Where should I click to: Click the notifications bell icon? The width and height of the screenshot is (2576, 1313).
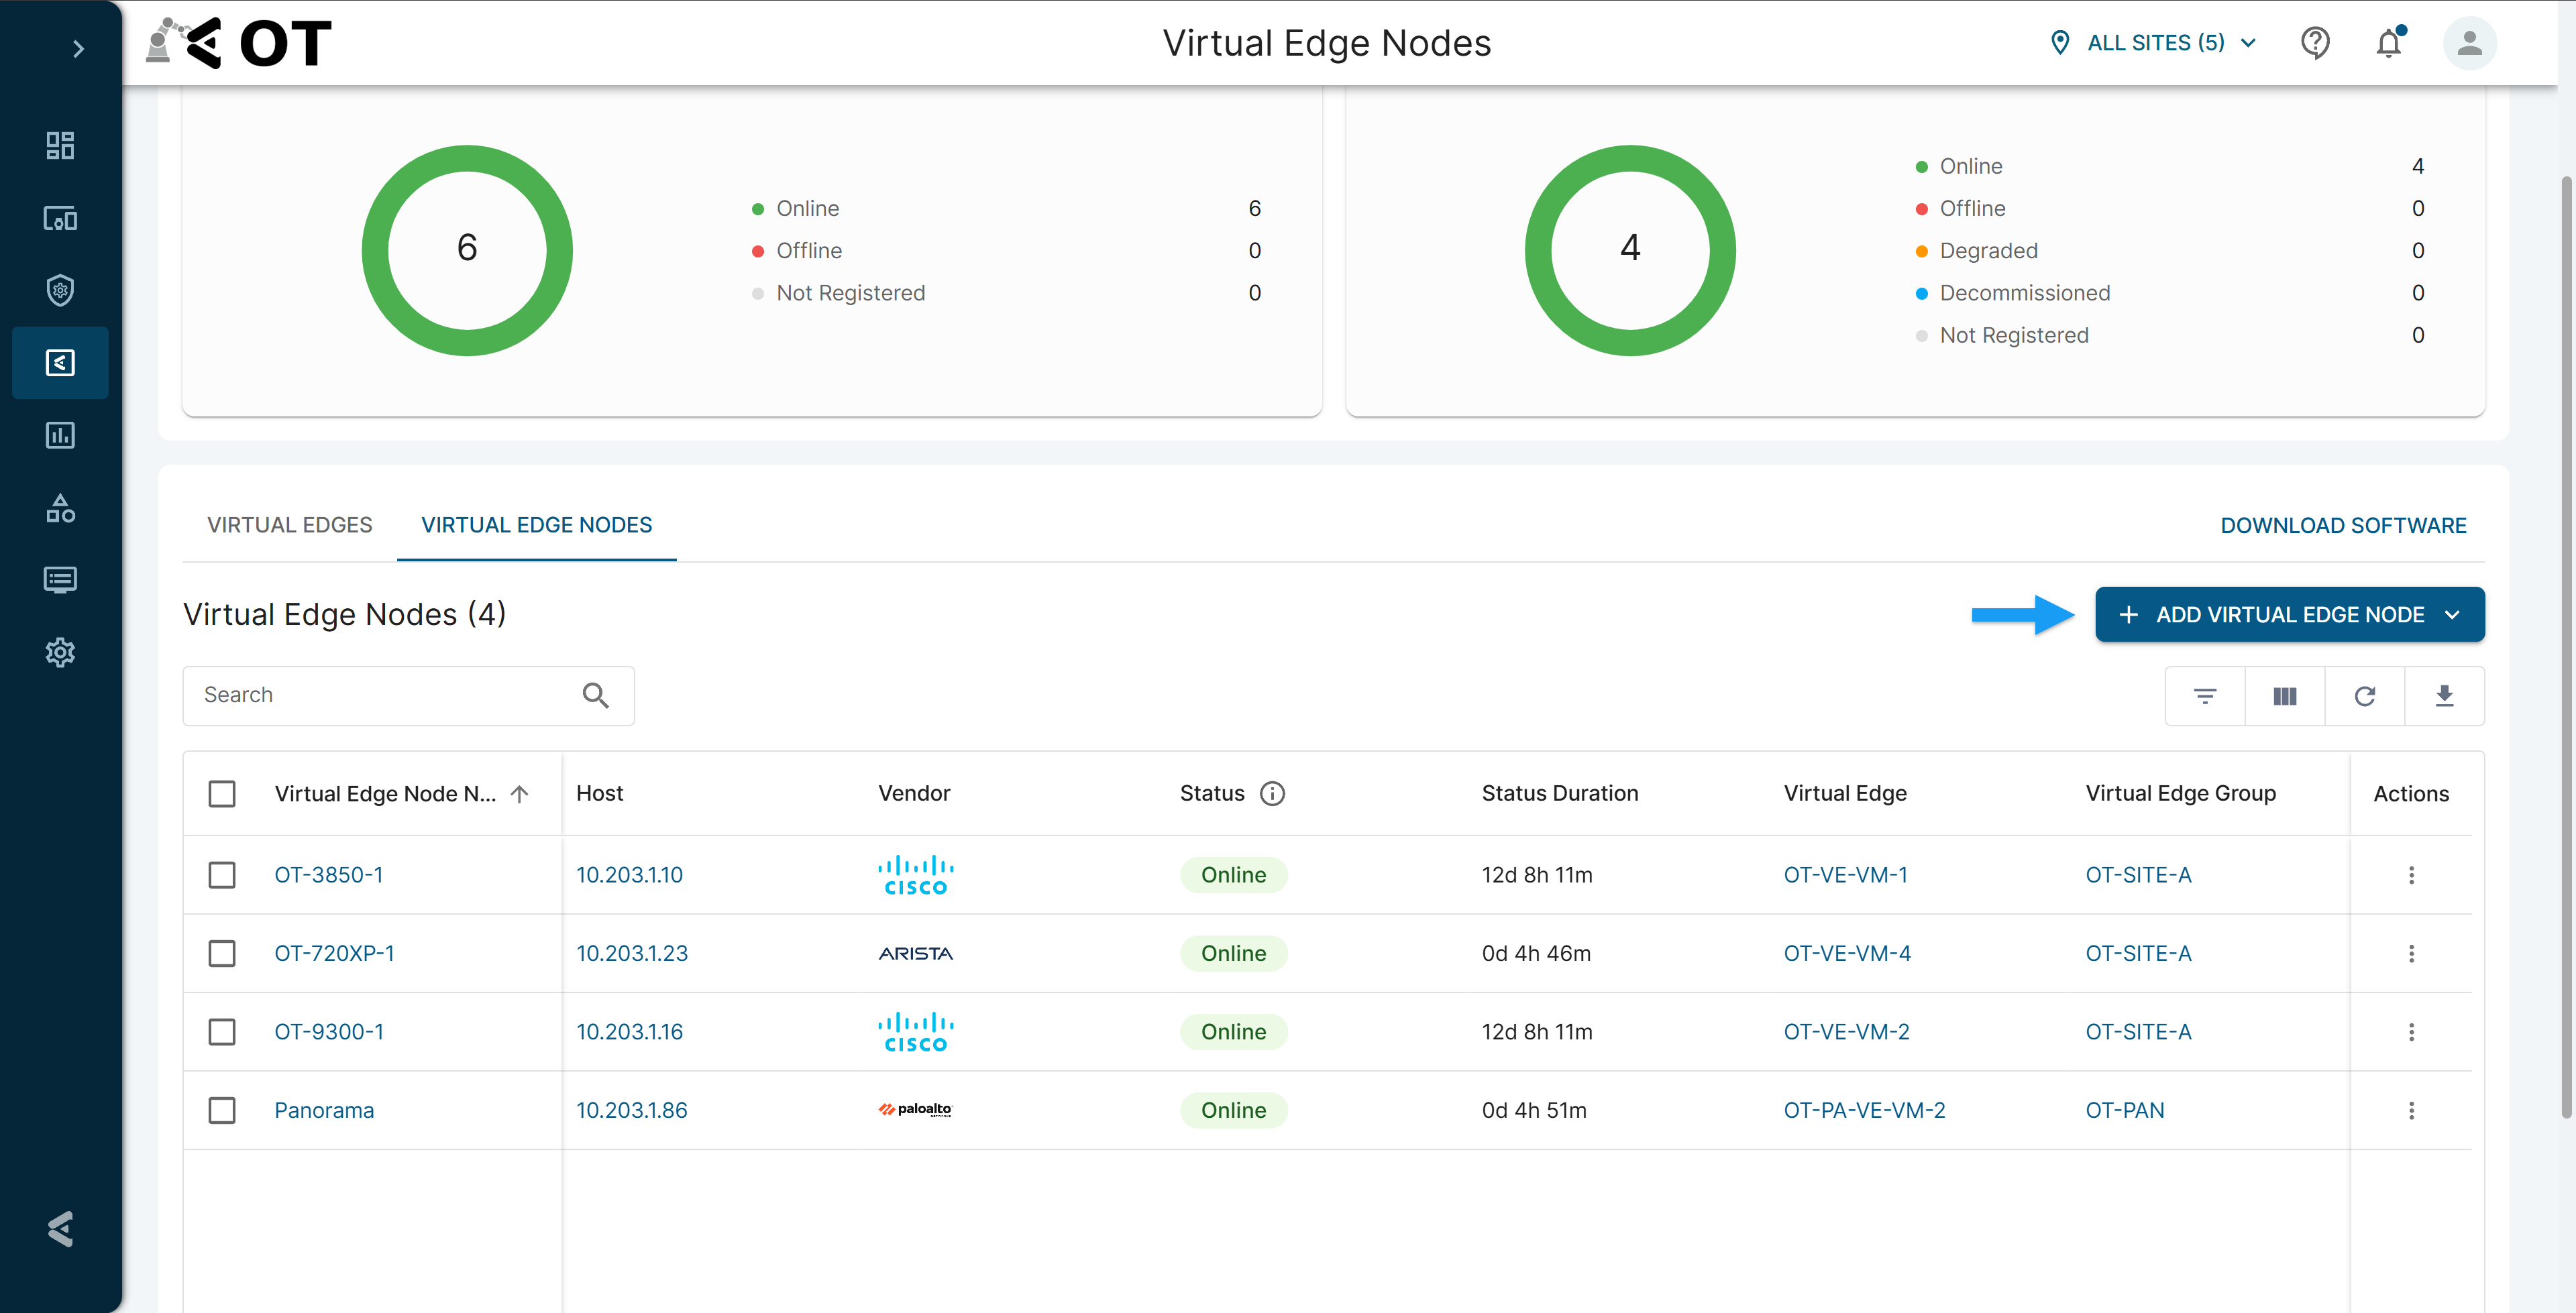coord(2389,43)
